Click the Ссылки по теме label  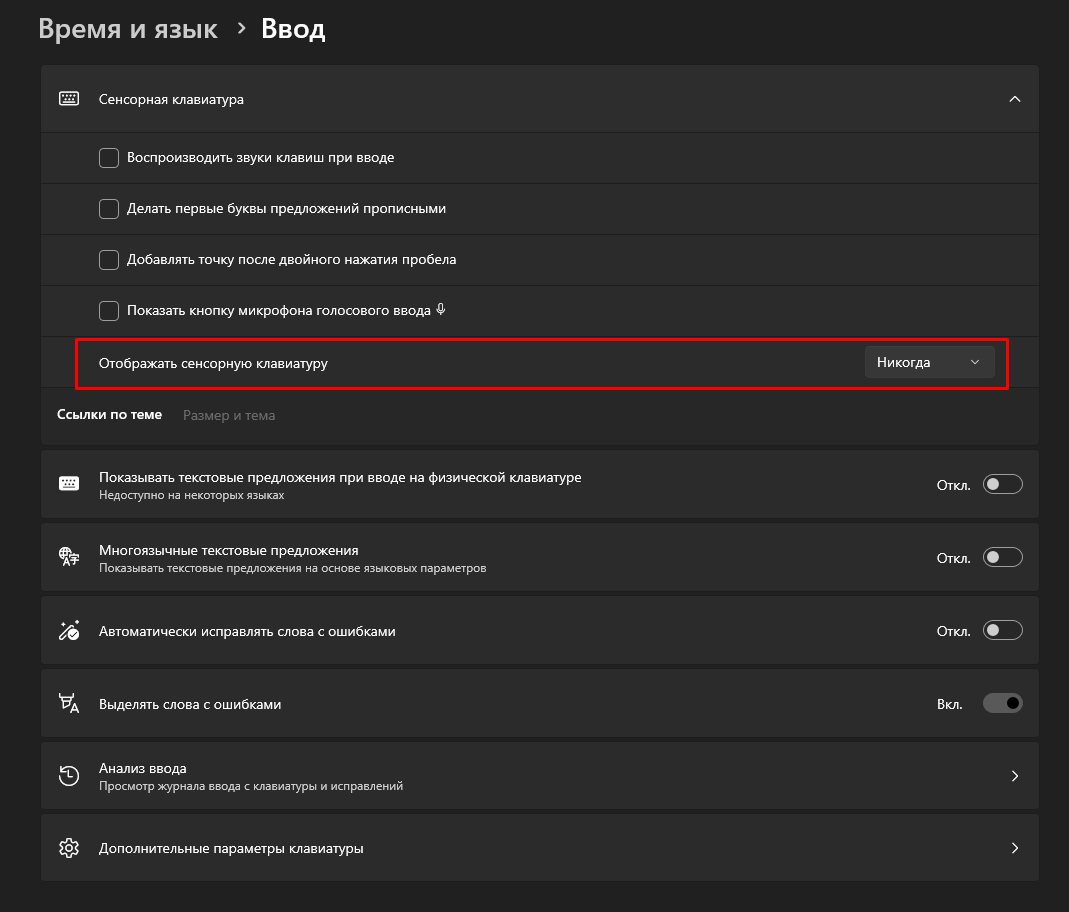(109, 414)
